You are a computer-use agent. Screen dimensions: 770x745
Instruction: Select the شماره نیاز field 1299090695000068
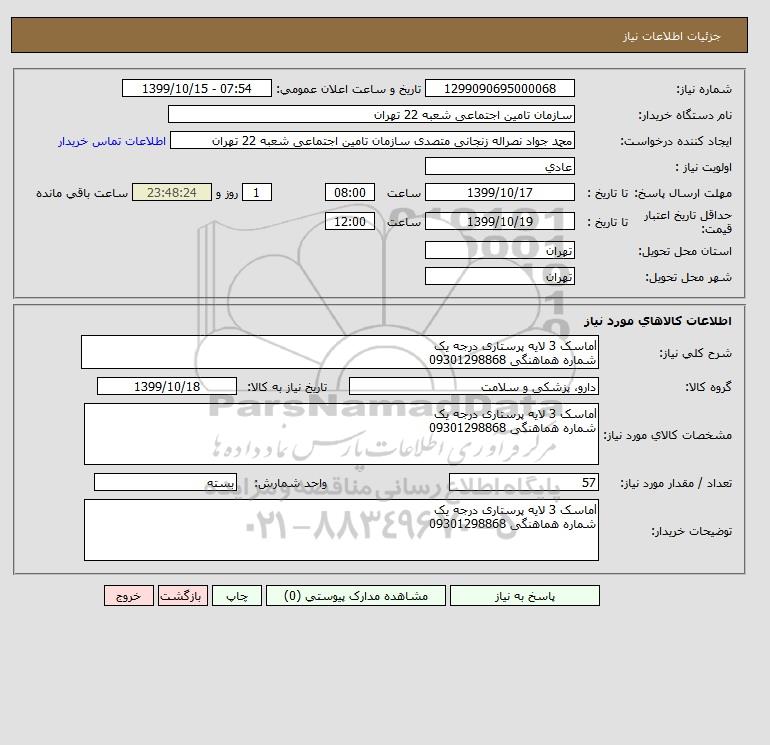pyautogui.click(x=499, y=88)
